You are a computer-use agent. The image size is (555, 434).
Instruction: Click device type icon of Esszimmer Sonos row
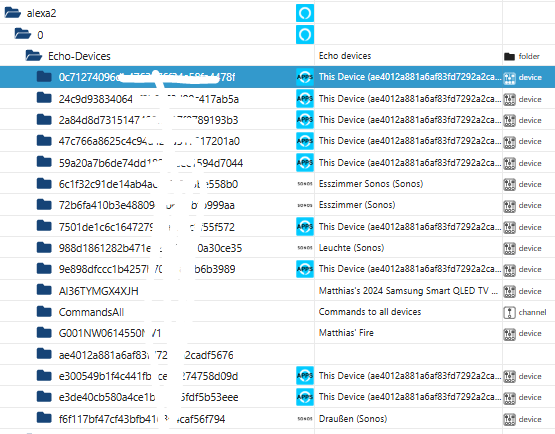point(509,184)
